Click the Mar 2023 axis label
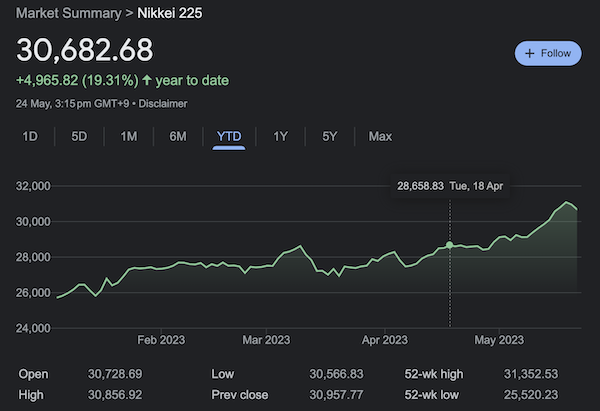 point(266,340)
